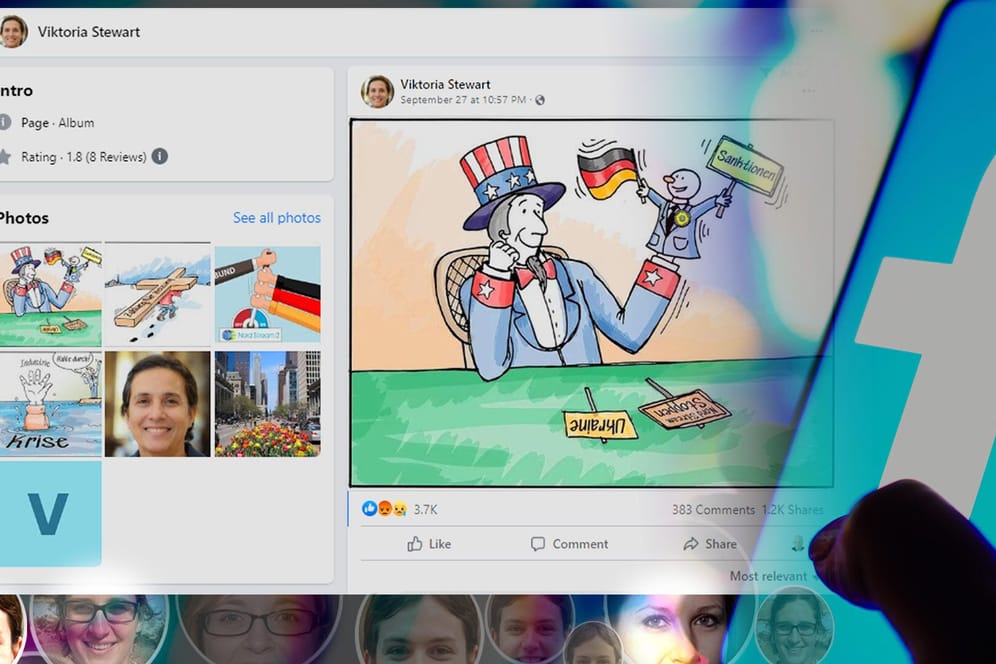The image size is (996, 664).
Task: Open the Nord Stream 2 cartoon photo thumbnail
Action: point(267,295)
